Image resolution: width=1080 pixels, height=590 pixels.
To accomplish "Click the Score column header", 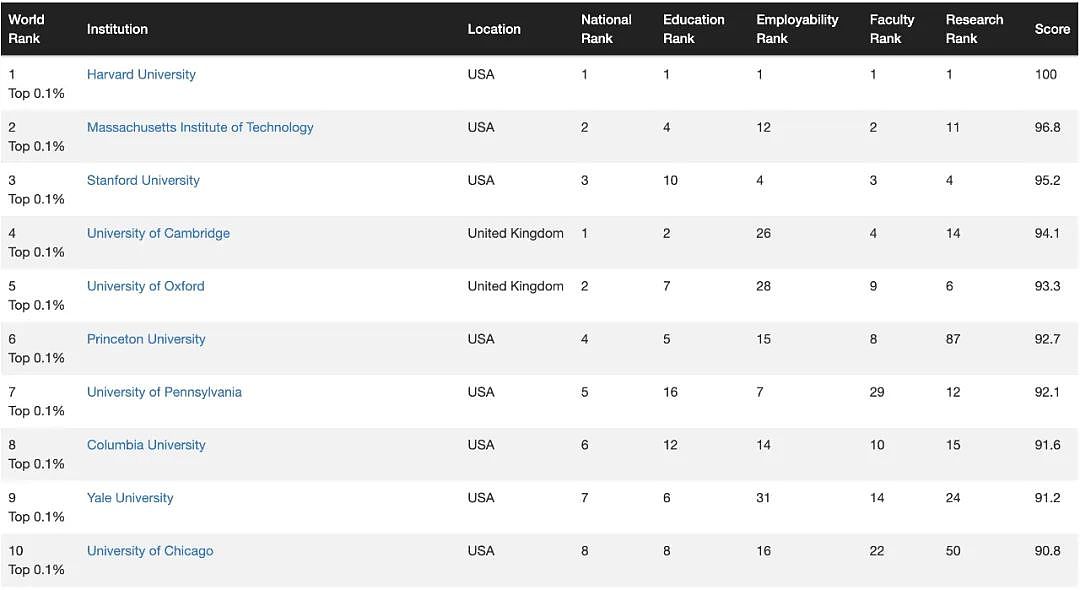I will (1052, 29).
